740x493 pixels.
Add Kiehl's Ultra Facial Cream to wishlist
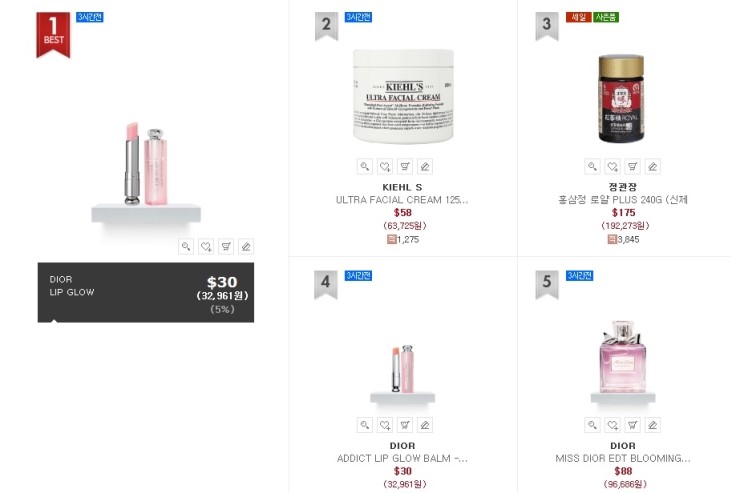pos(385,167)
